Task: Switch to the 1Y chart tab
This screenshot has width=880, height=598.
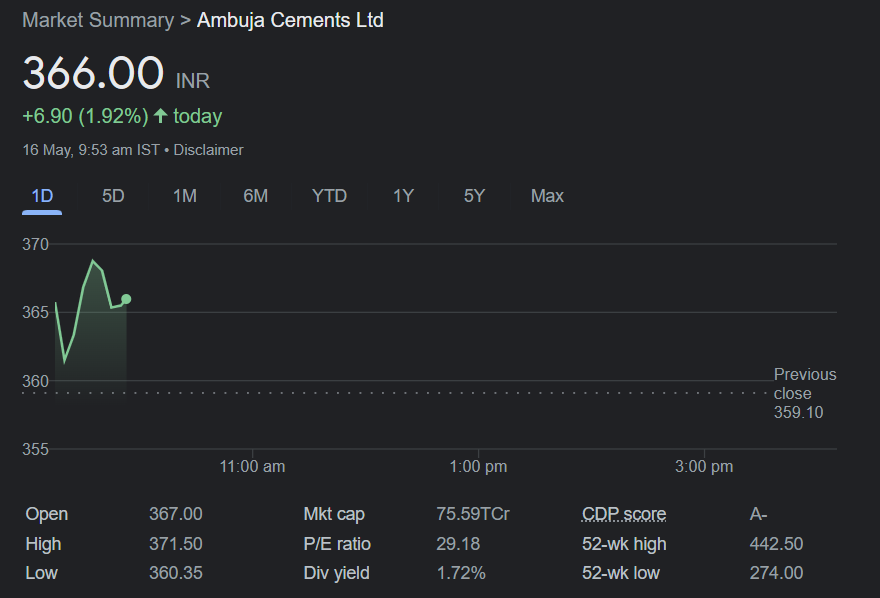Action: pos(403,196)
